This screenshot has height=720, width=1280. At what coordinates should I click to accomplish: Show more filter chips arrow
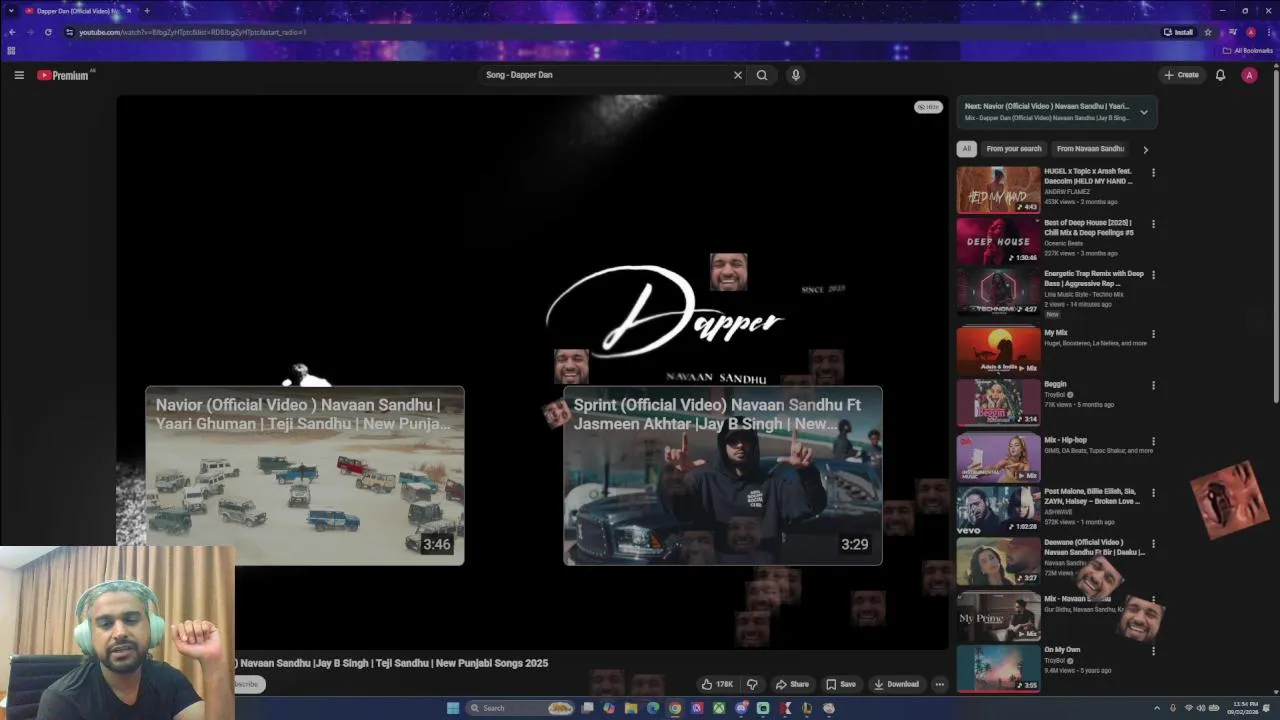click(1145, 149)
